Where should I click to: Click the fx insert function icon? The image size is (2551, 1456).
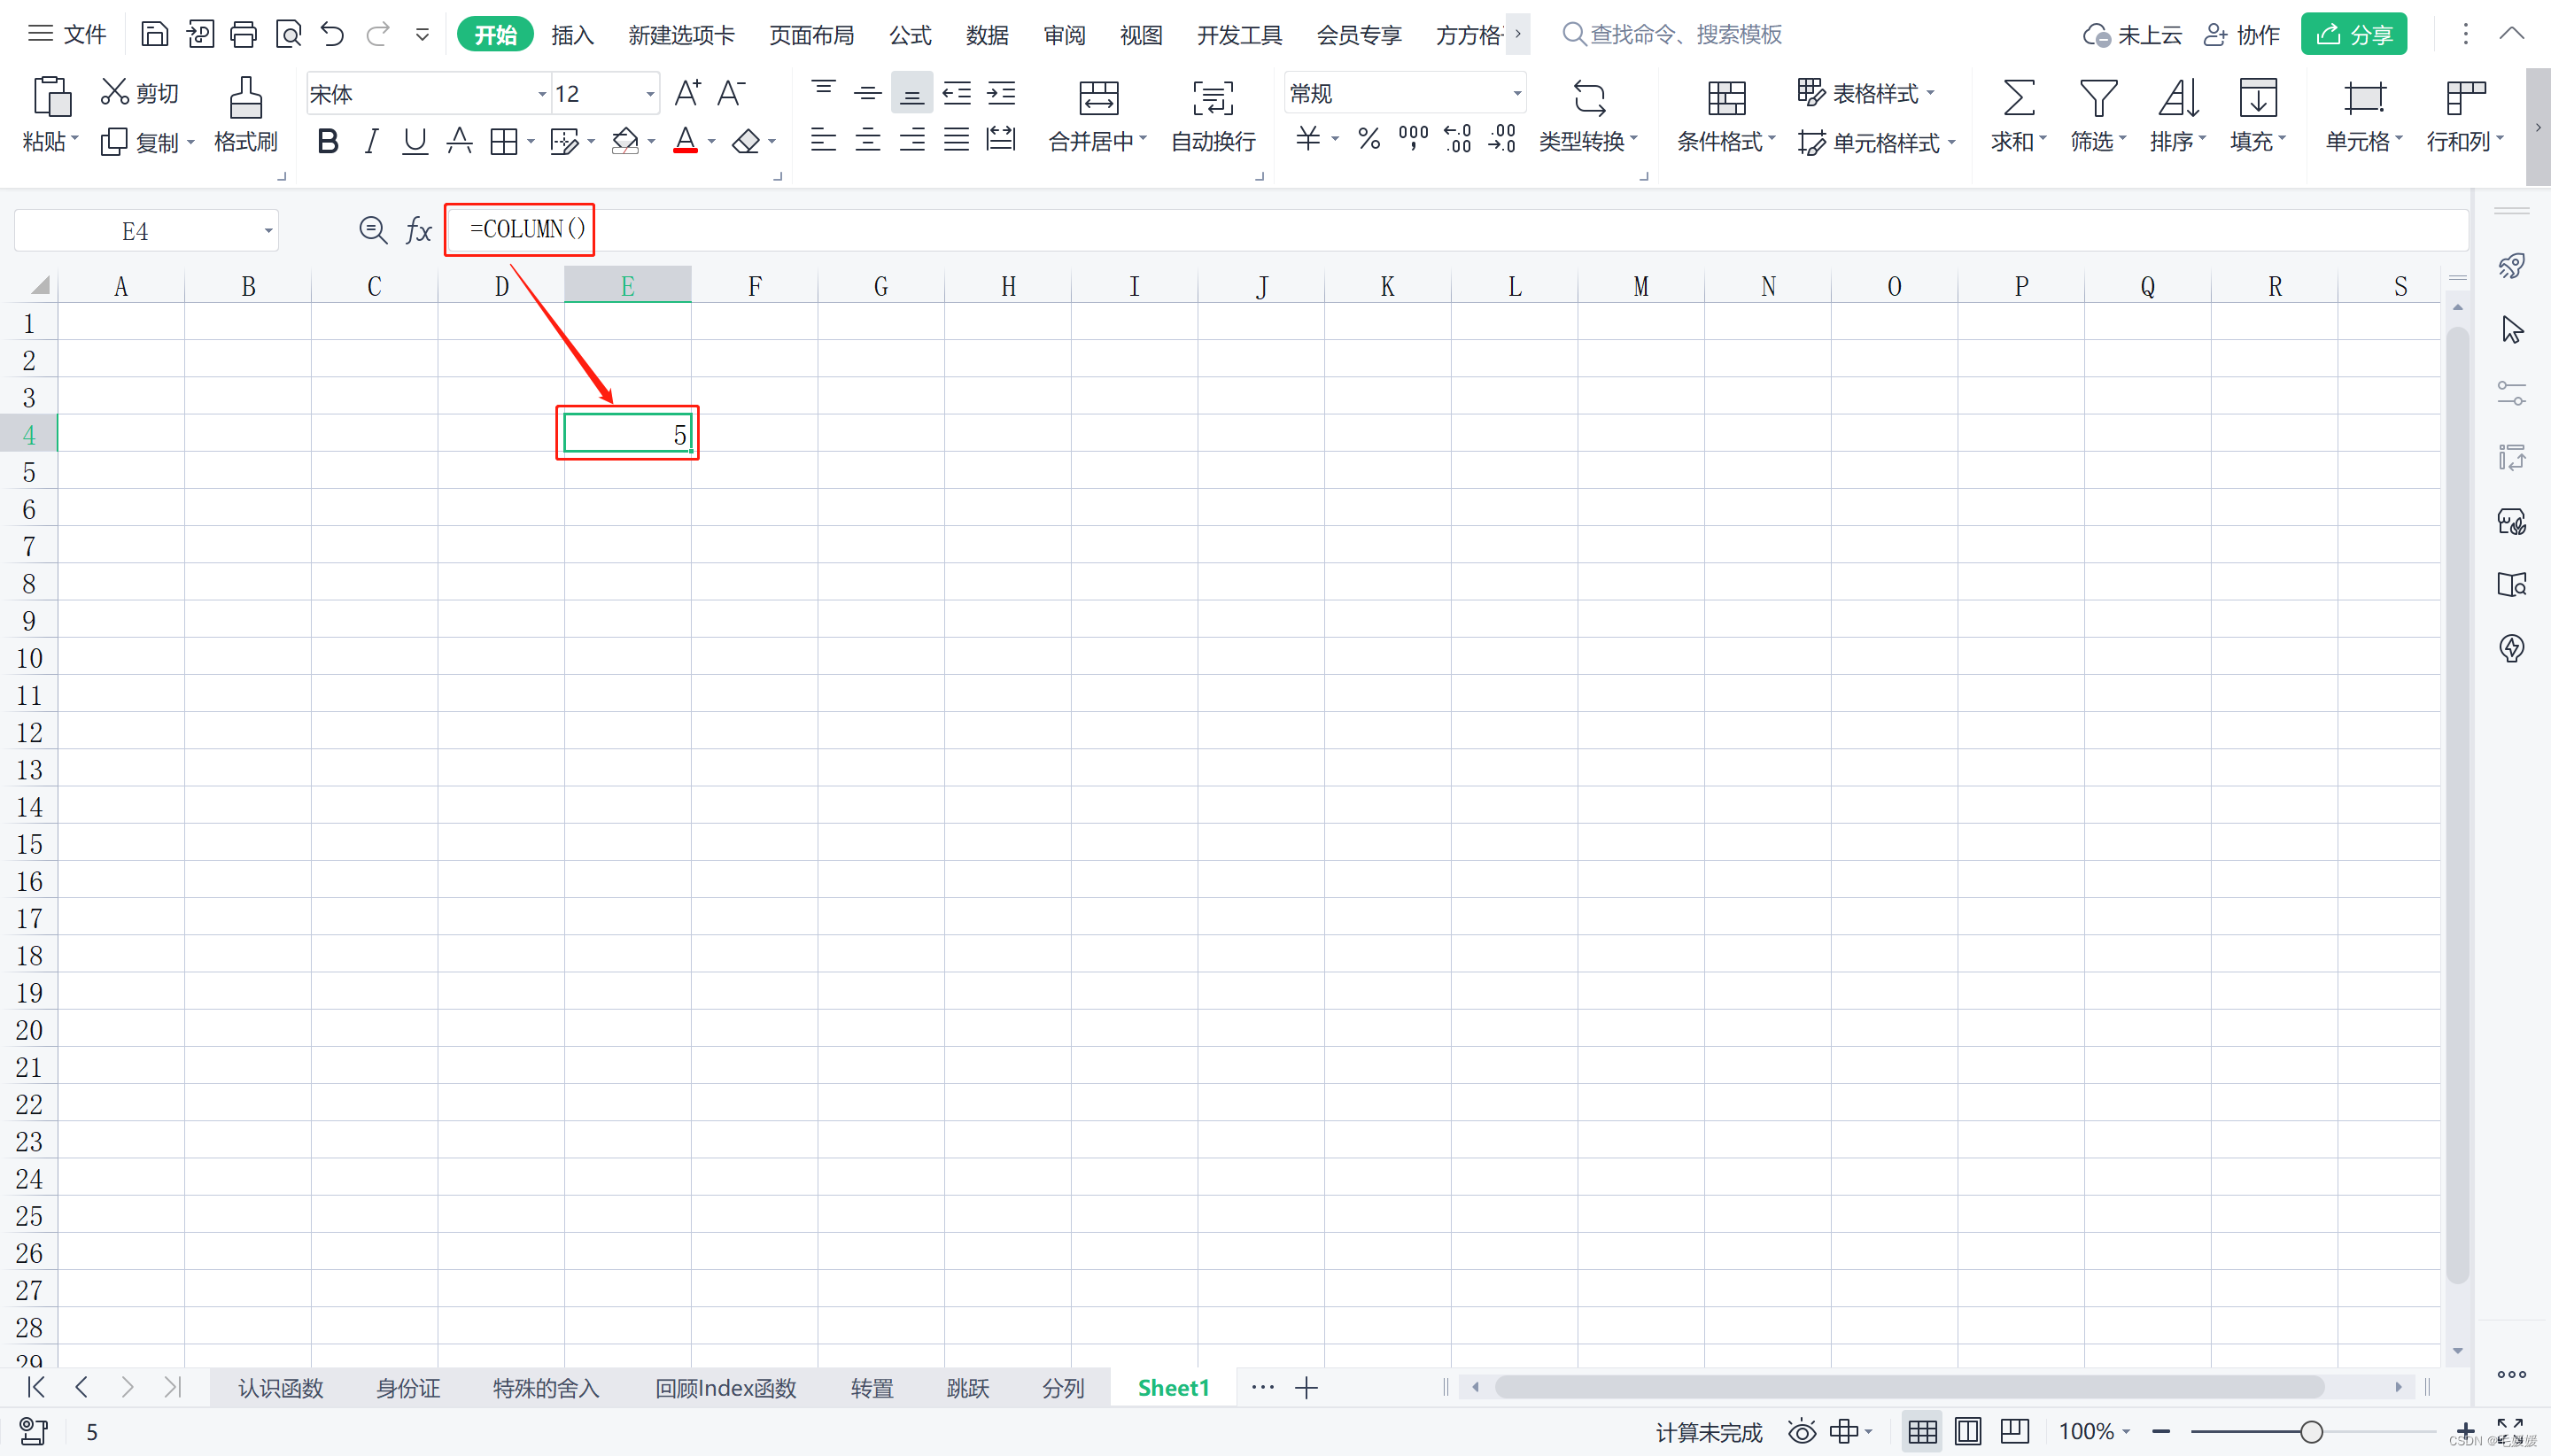(418, 231)
